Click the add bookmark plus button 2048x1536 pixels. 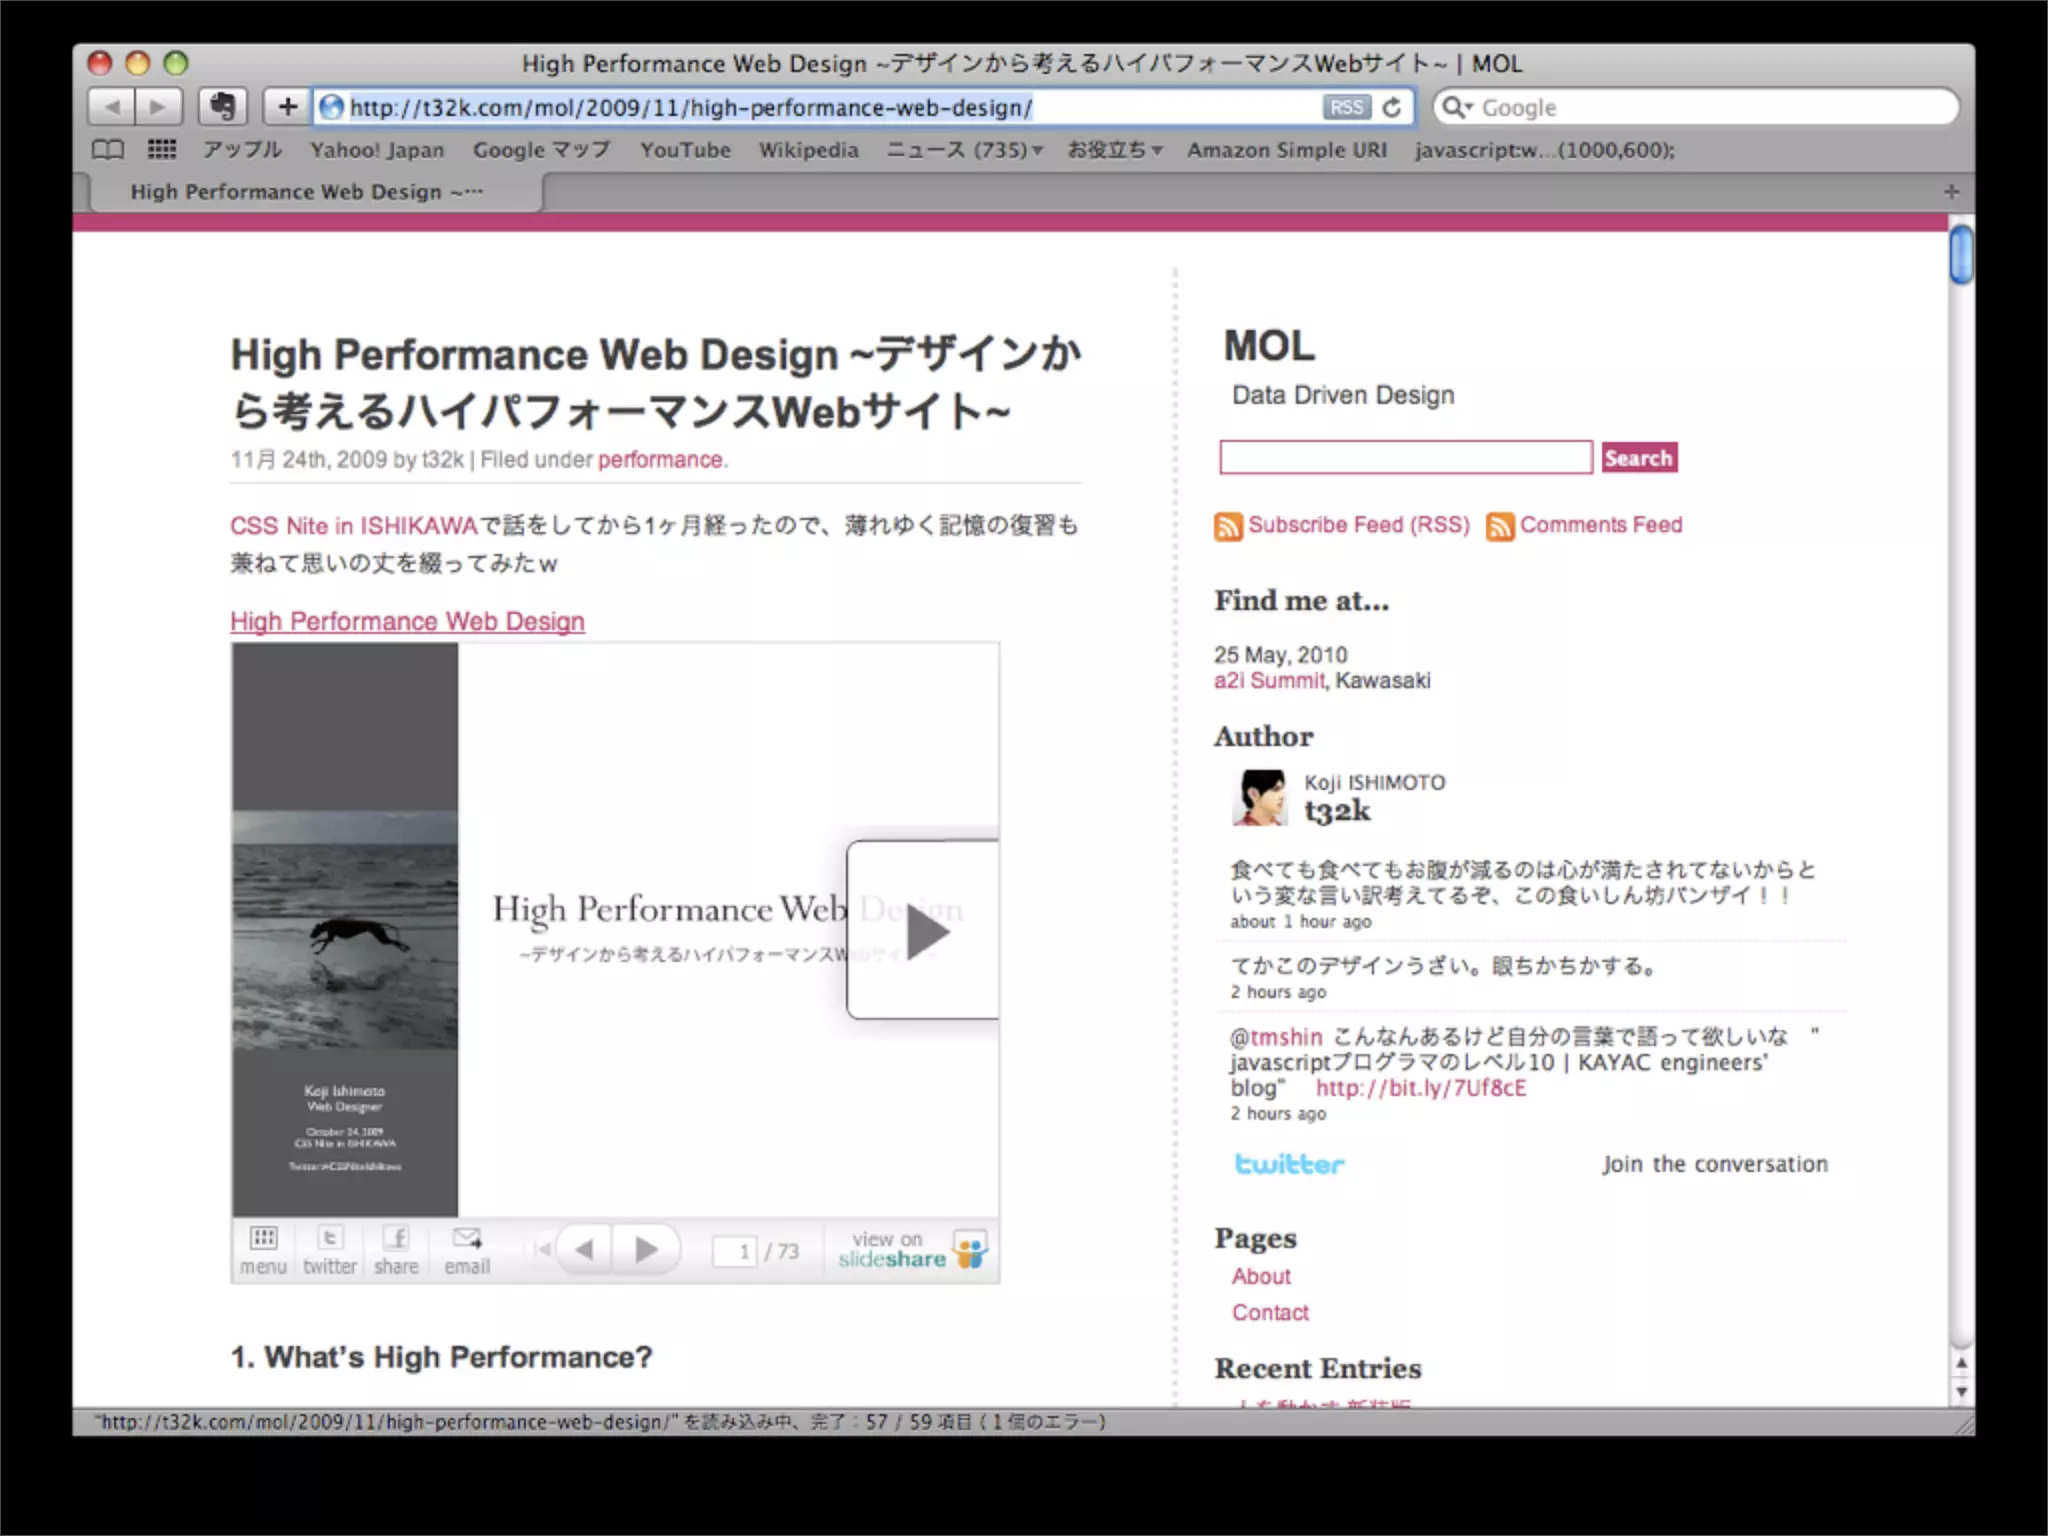coord(287,106)
